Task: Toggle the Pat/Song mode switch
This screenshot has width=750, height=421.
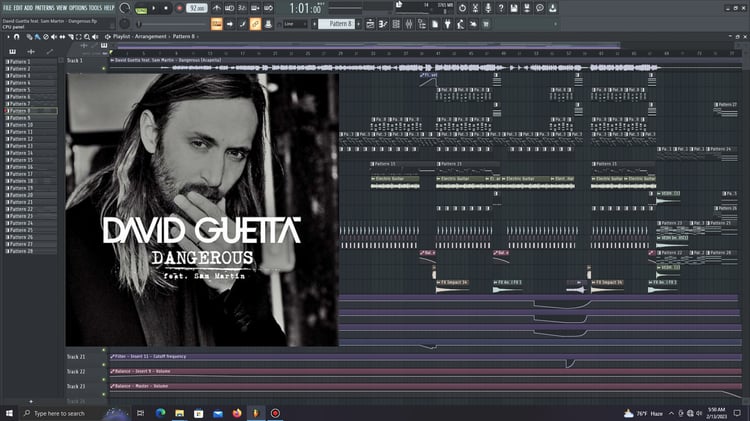Action: click(141, 8)
